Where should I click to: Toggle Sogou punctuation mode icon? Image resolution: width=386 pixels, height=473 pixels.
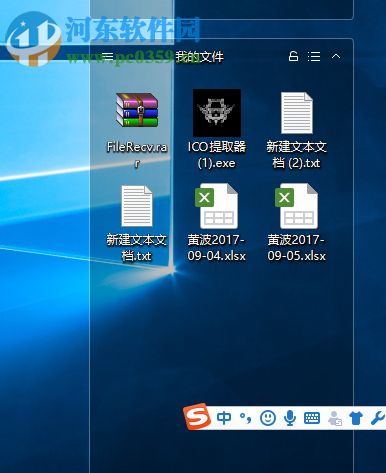[246, 418]
